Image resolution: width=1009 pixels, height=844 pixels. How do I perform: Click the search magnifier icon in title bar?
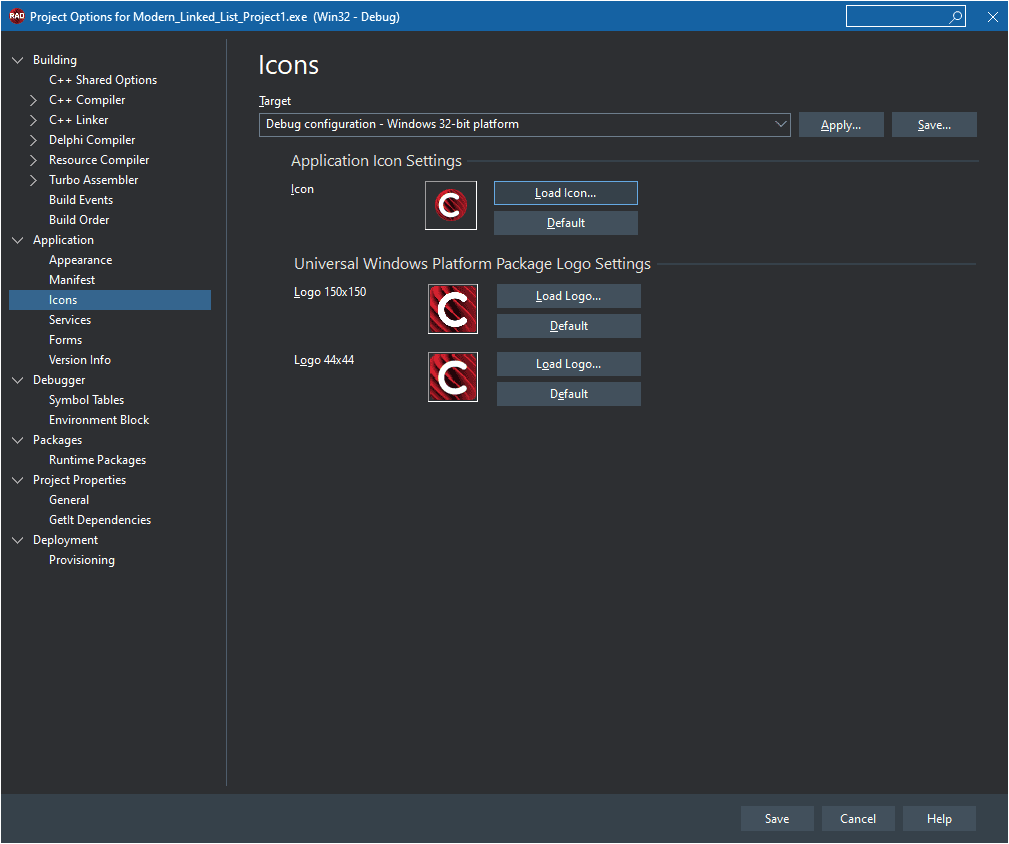[956, 17]
